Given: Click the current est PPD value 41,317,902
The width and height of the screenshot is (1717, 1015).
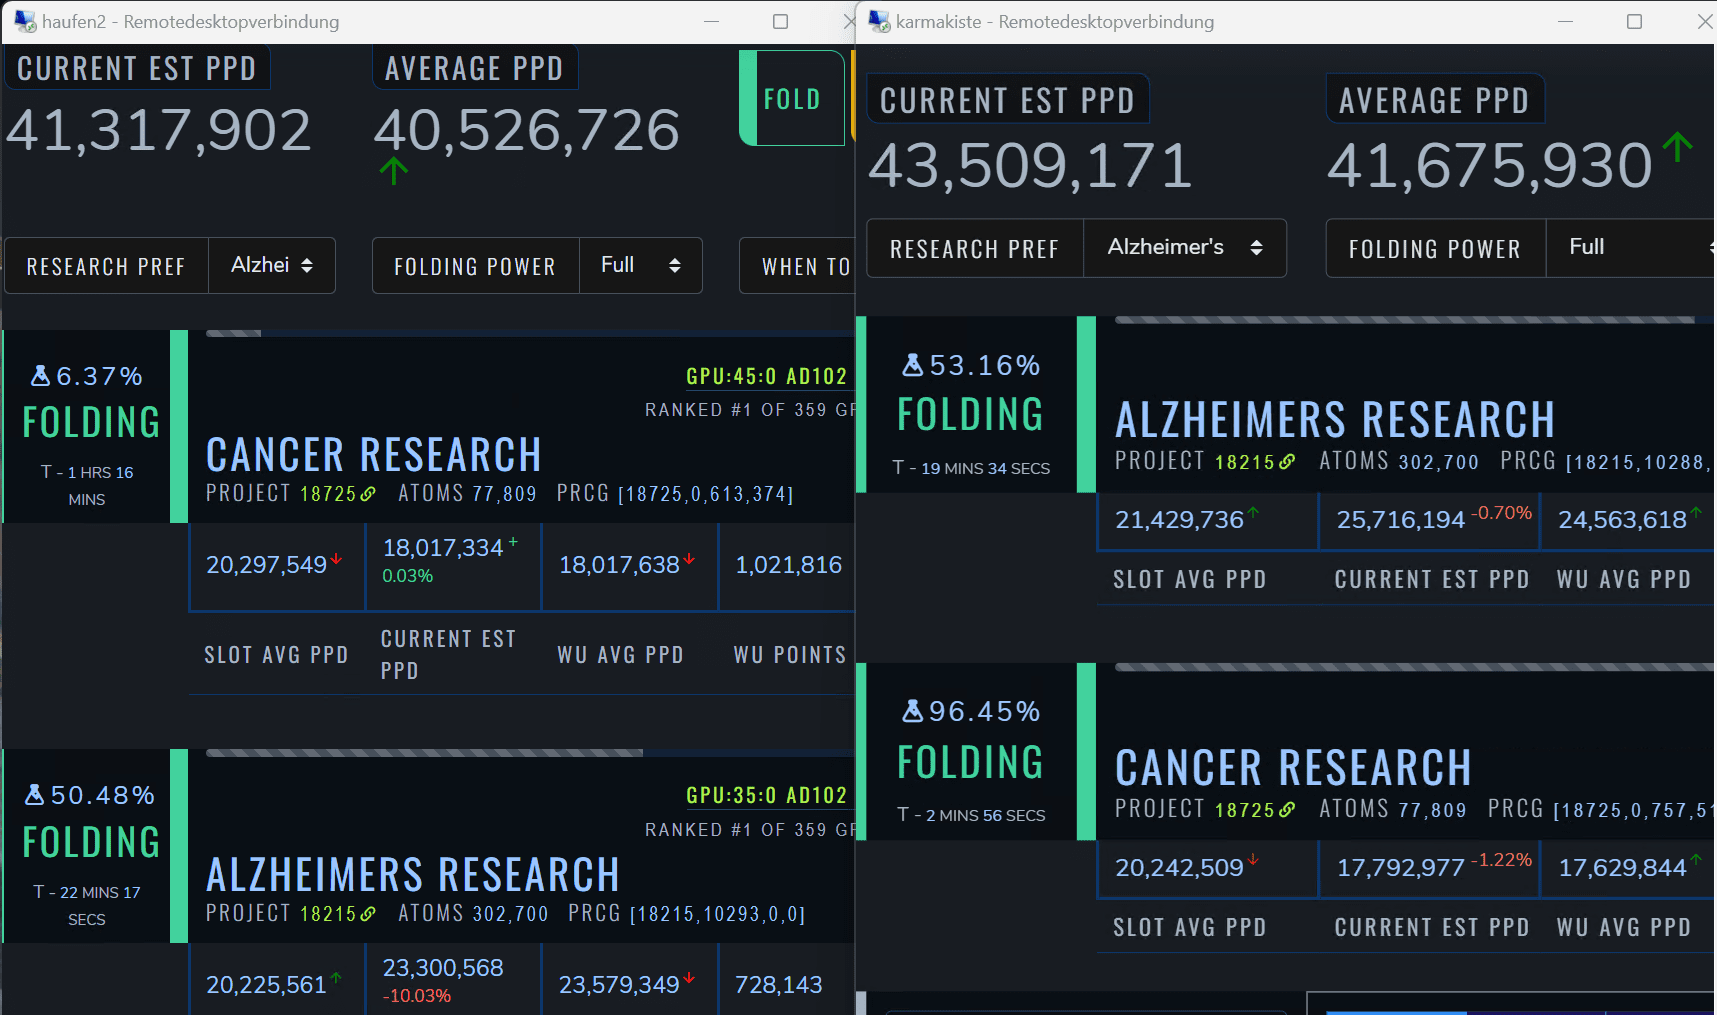Looking at the screenshot, I should click(x=159, y=130).
